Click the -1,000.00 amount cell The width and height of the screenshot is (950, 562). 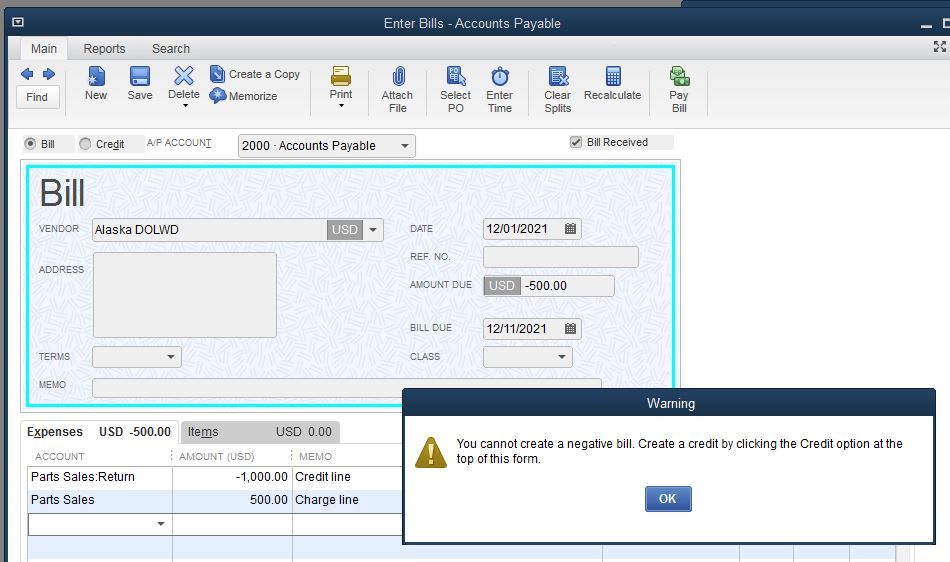click(232, 477)
